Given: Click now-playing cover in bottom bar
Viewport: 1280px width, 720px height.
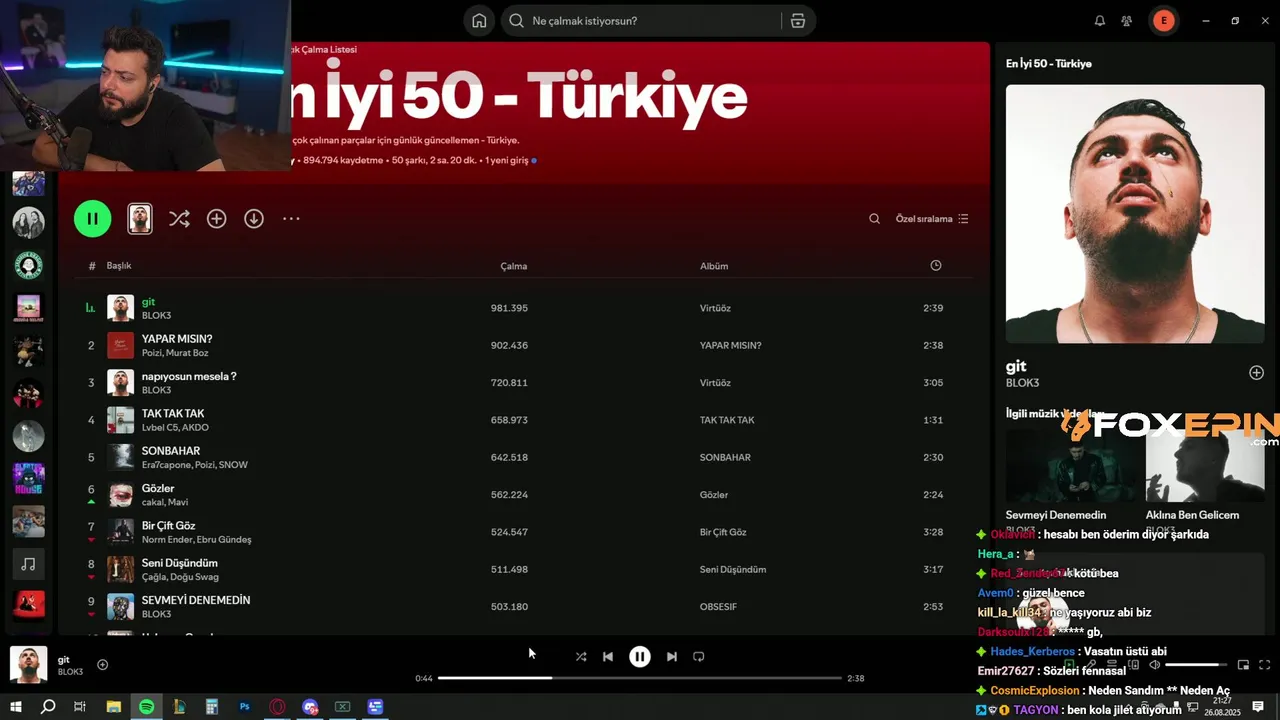Looking at the screenshot, I should coord(28,664).
